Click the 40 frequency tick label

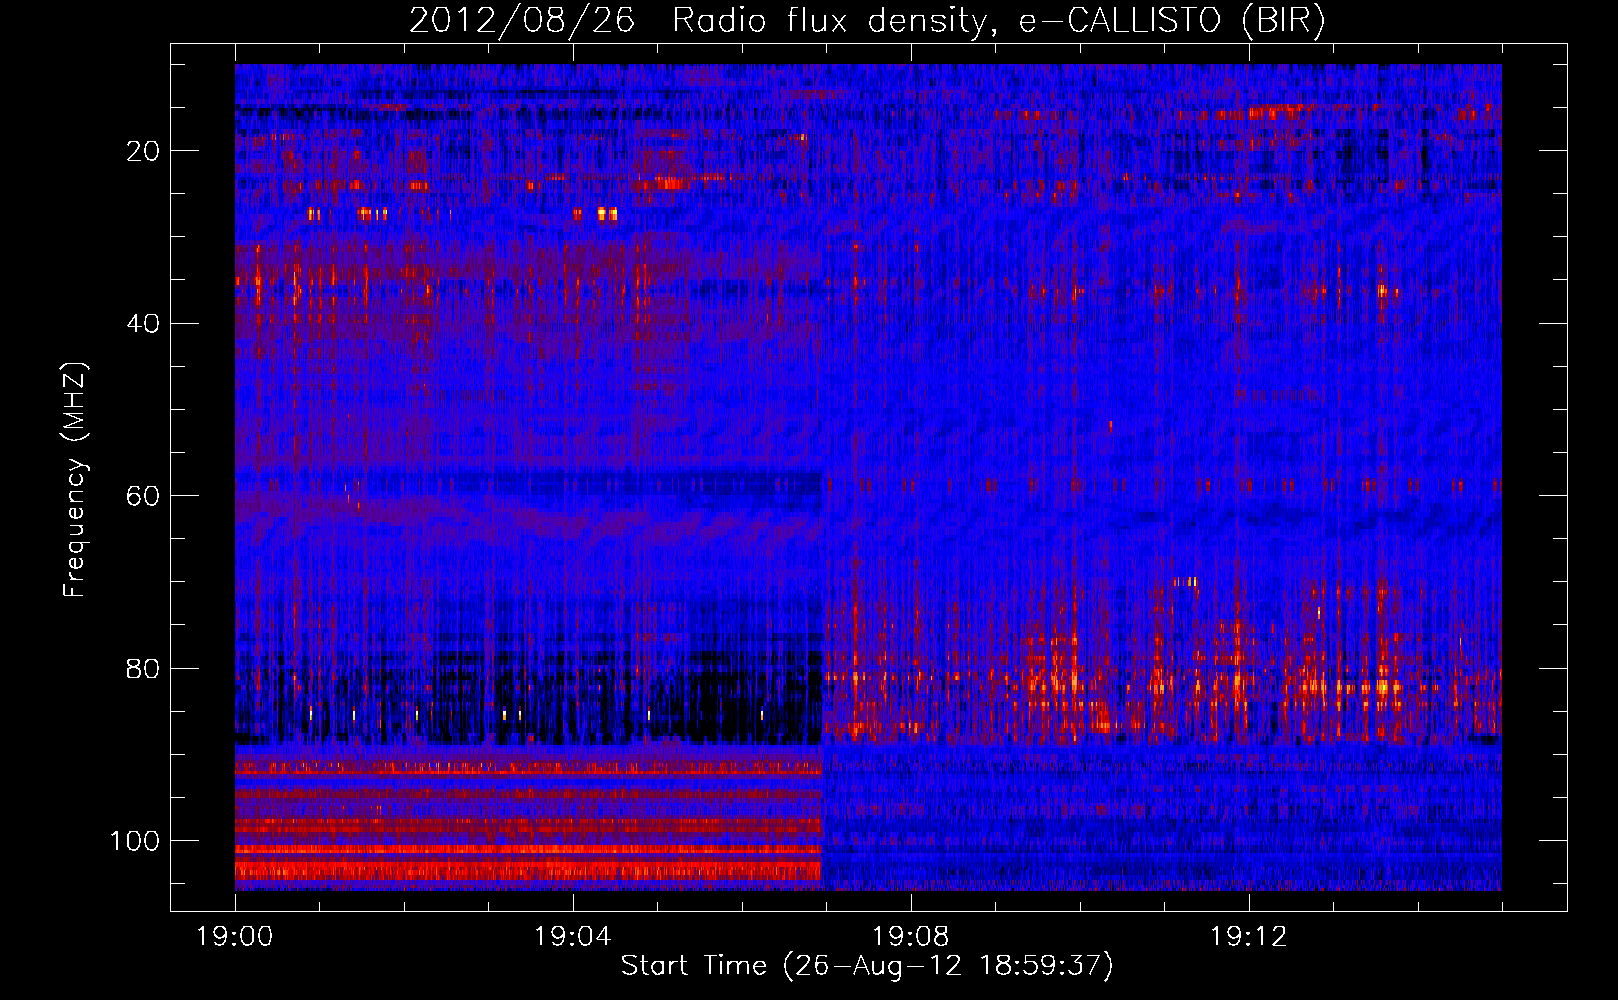(143, 323)
